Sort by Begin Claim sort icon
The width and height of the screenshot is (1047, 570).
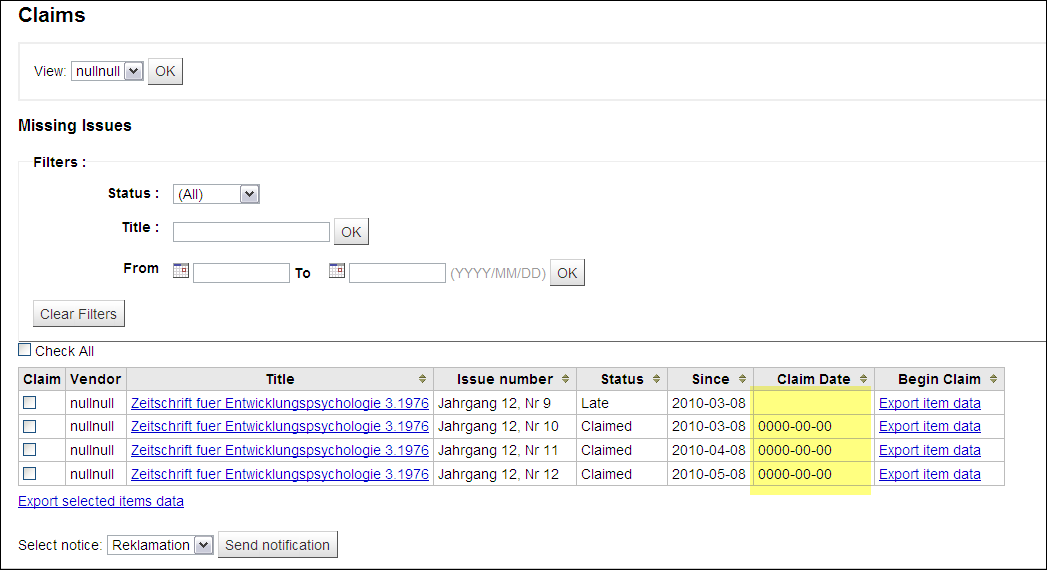click(994, 379)
